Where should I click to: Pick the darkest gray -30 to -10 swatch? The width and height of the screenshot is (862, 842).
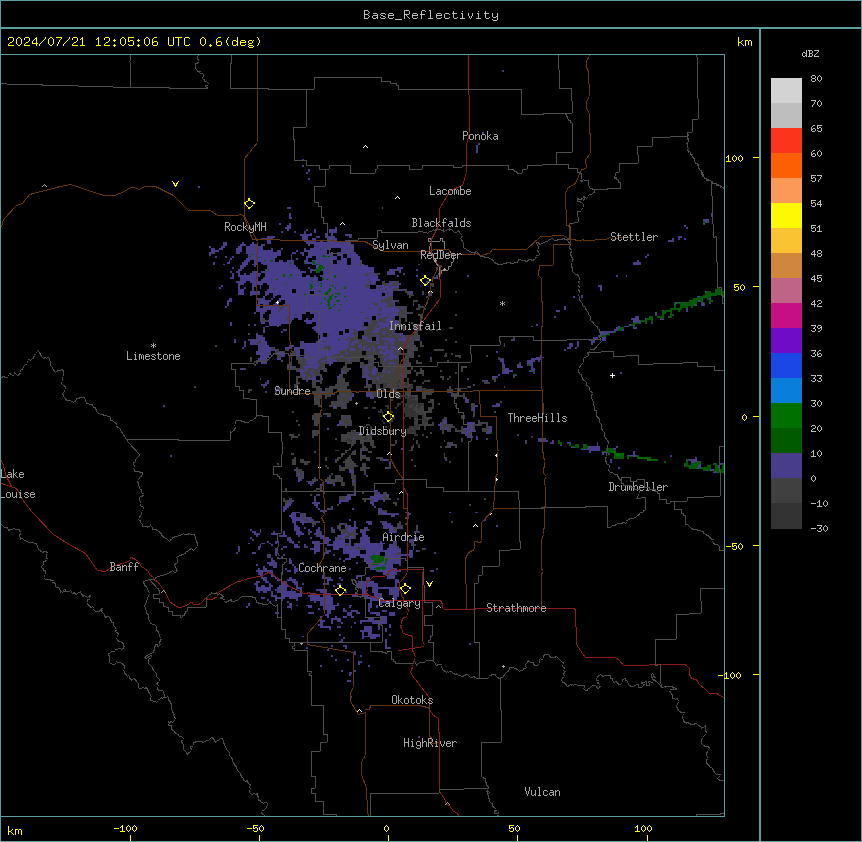point(786,516)
